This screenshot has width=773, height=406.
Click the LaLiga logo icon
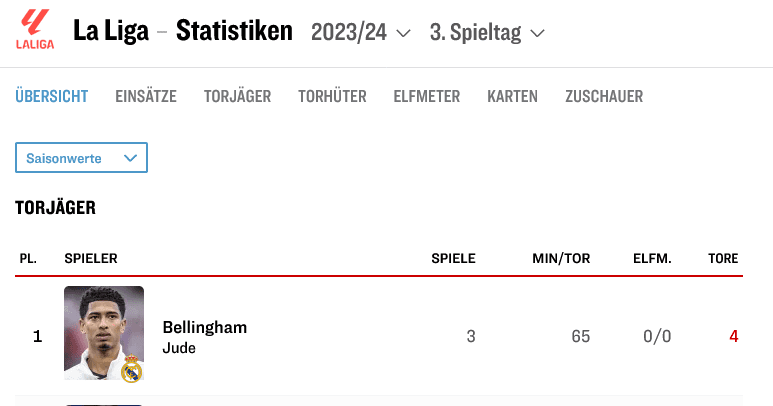coord(35,30)
